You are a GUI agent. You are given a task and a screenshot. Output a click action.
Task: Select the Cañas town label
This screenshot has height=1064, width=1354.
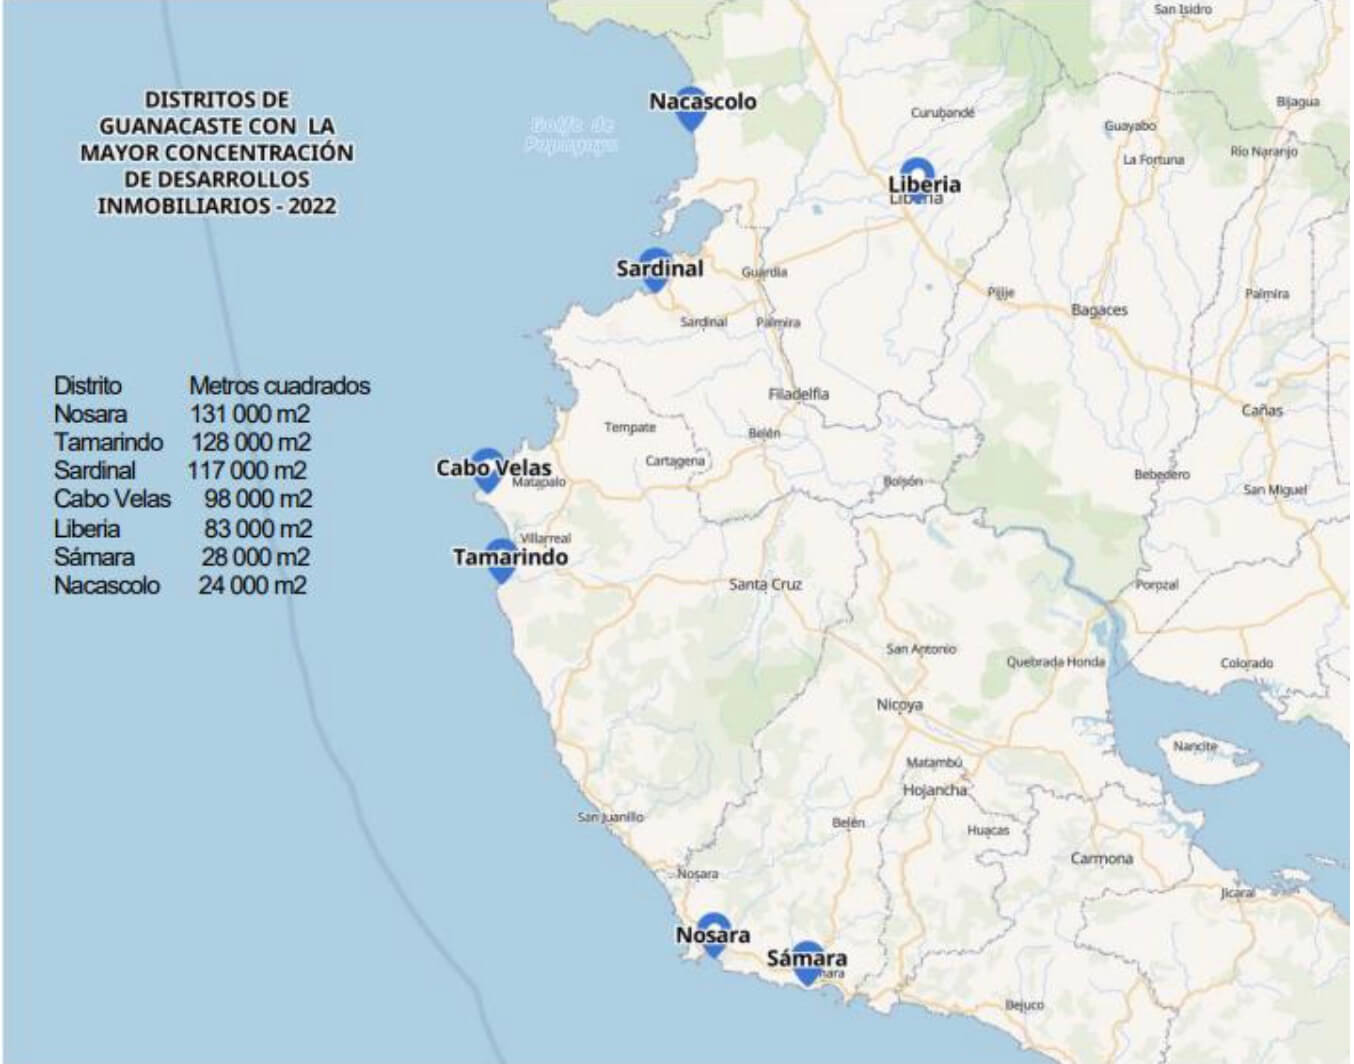(1261, 410)
